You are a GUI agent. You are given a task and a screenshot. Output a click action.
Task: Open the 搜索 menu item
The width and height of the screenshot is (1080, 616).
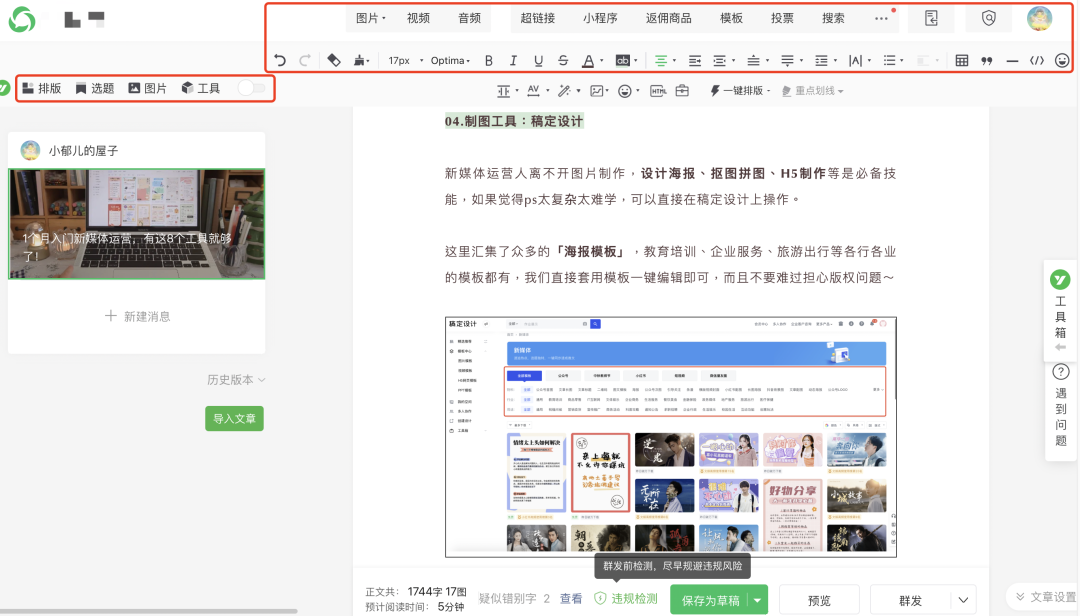833,19
